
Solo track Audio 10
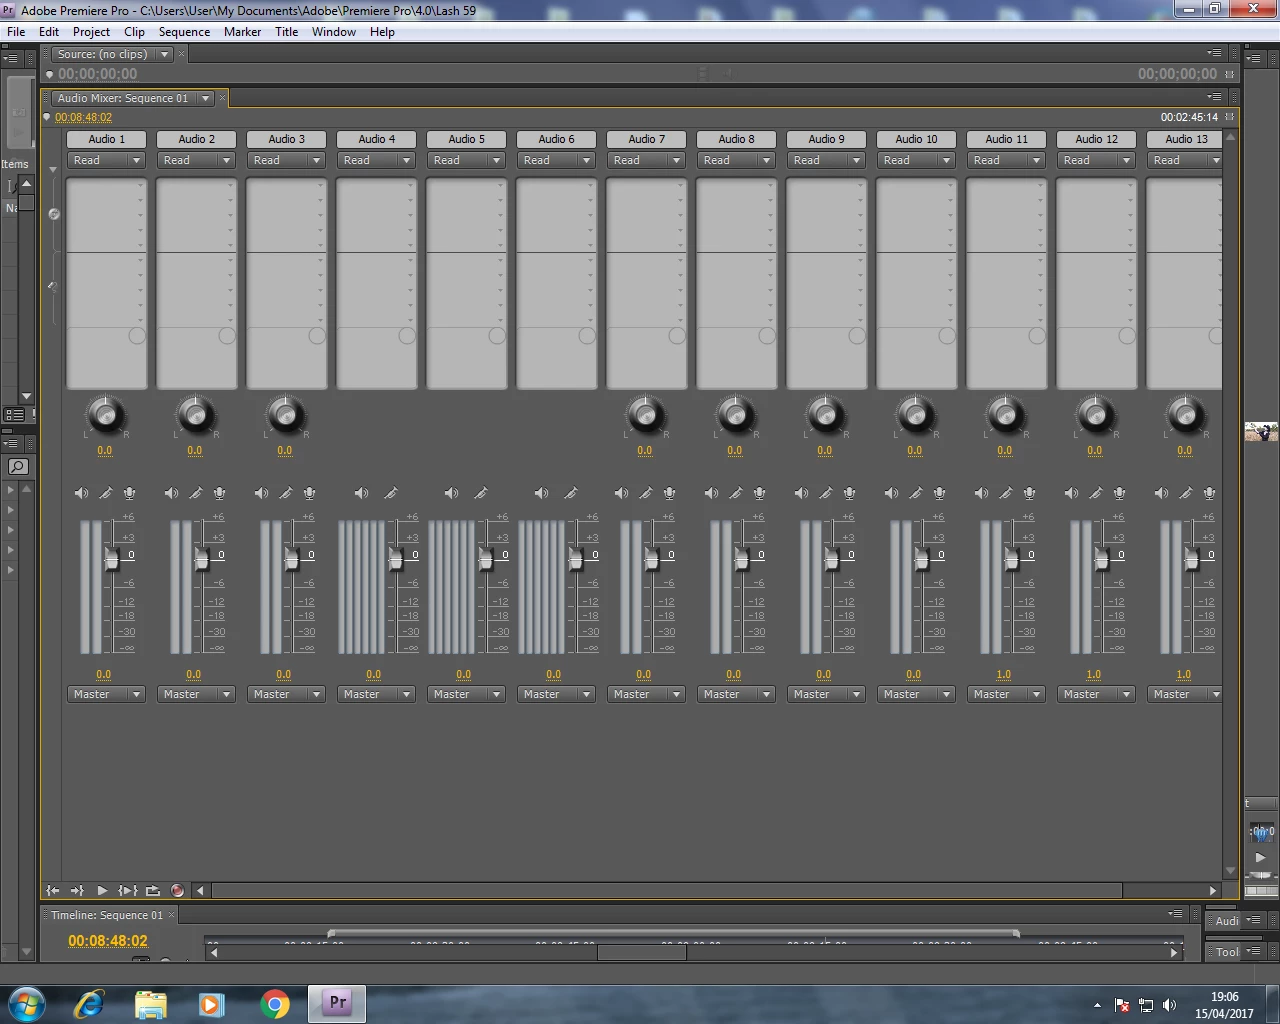(915, 493)
